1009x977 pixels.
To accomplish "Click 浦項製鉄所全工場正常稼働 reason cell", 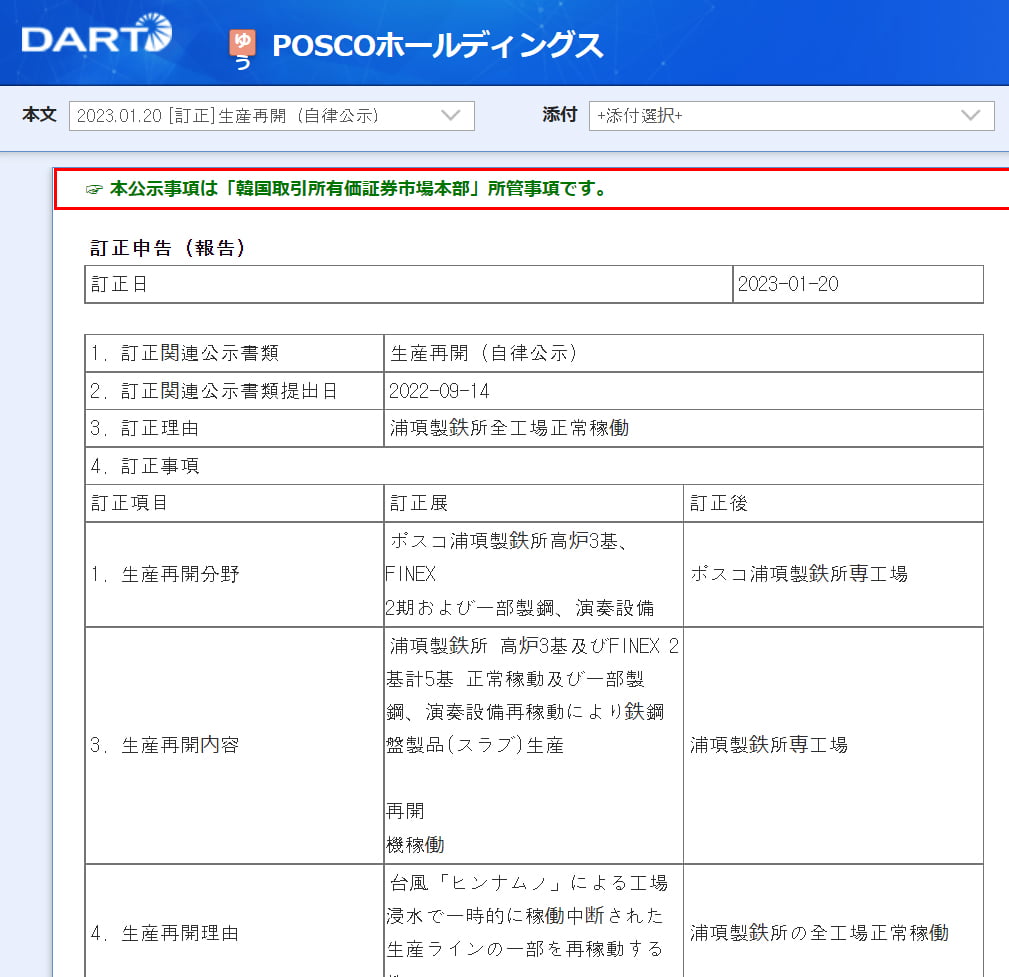I will 683,428.
